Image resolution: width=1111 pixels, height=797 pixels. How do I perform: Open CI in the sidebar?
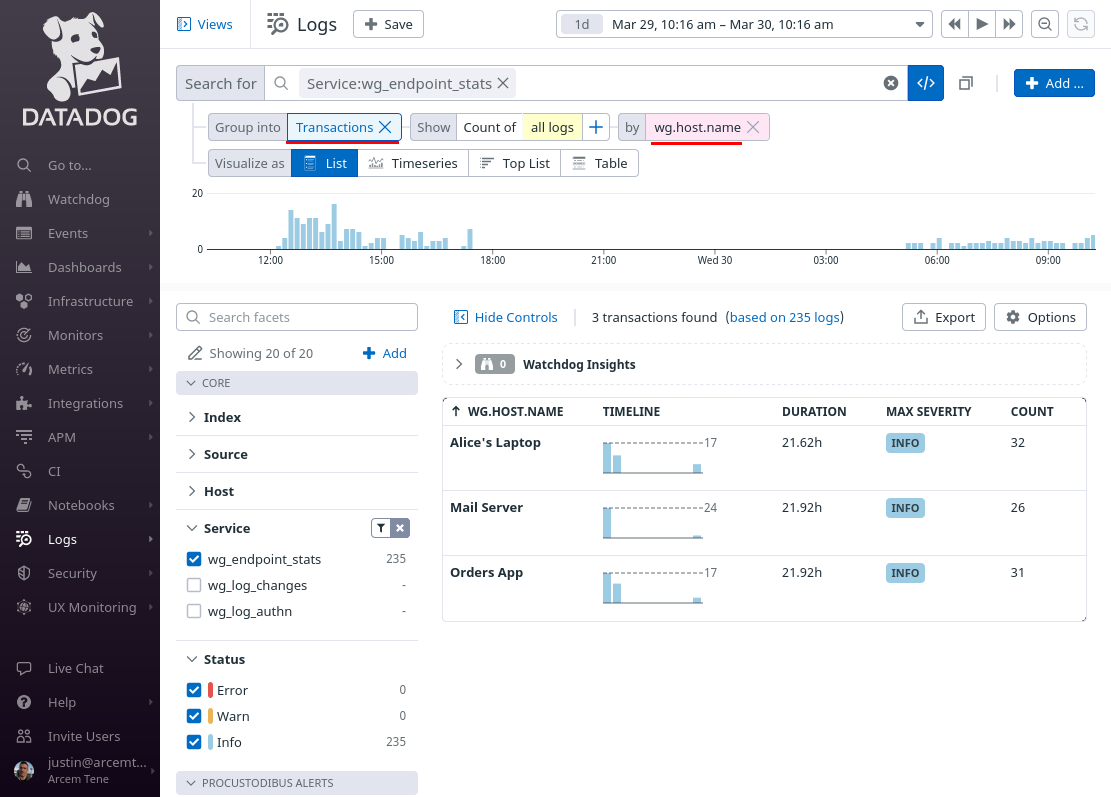[x=54, y=471]
